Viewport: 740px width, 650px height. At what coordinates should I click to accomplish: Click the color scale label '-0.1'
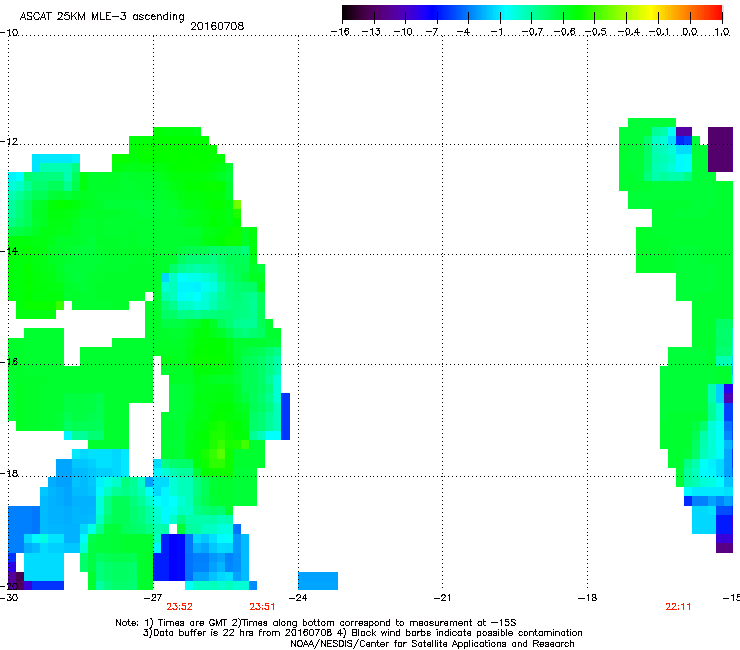click(x=659, y=32)
